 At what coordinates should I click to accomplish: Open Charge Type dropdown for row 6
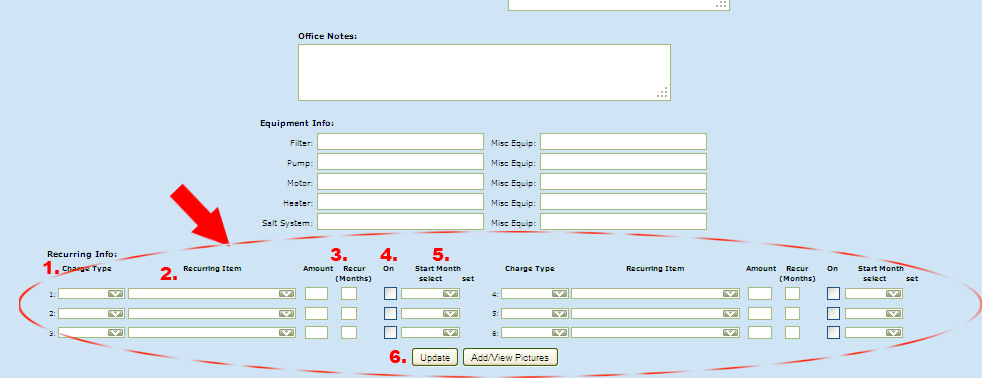pos(534,333)
